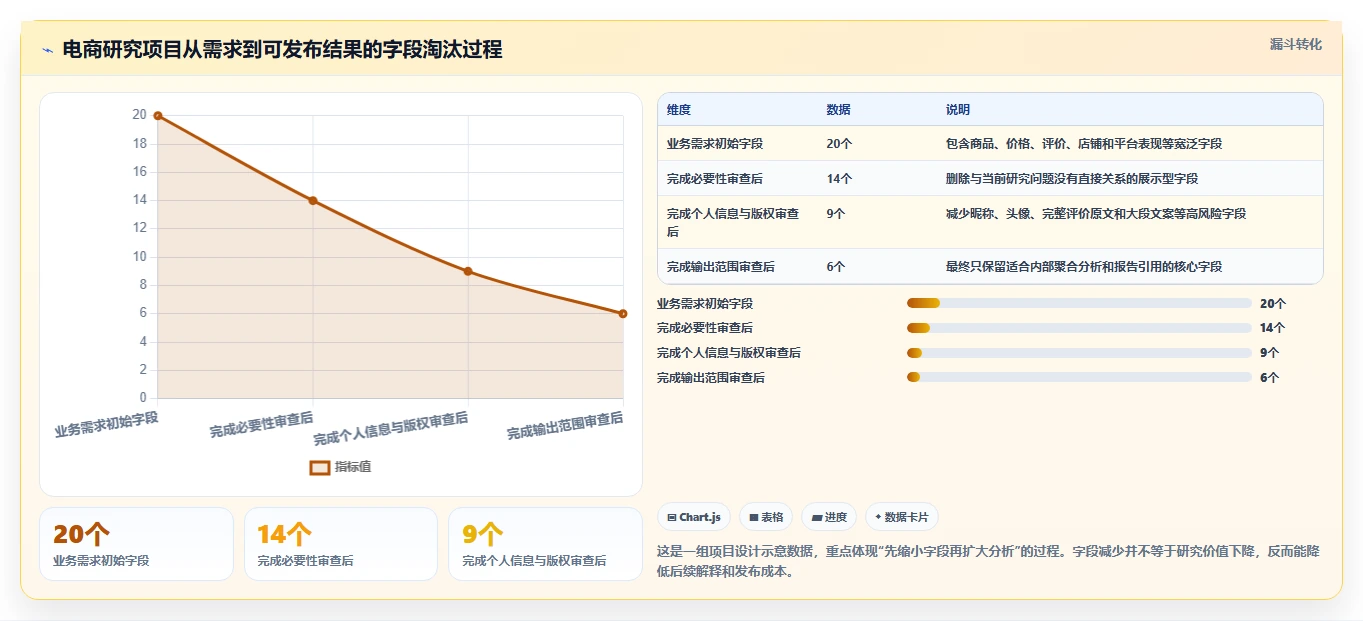Click the 20个 progress value label
The height and width of the screenshot is (621, 1363).
coord(1273,303)
